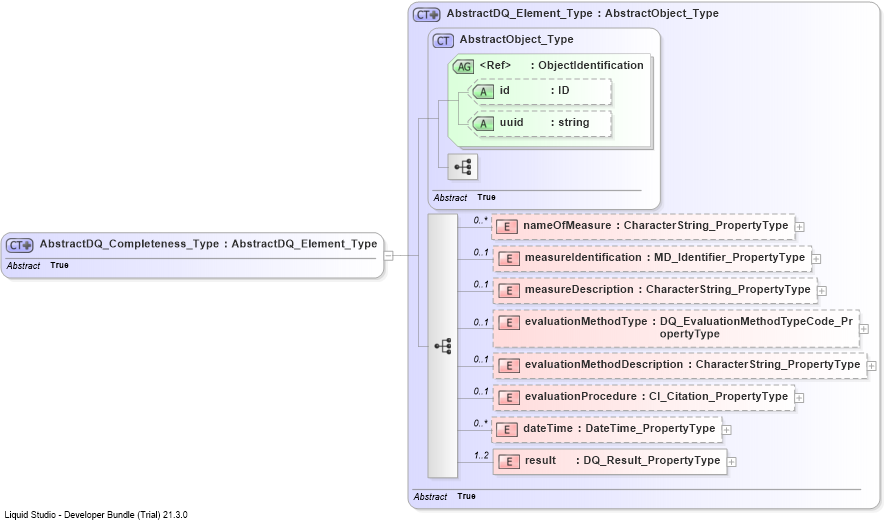Viewport: 884px width, 520px height.
Task: Select evaluationProcedure : CI_Citation_PropertyType label
Action: (x=656, y=396)
